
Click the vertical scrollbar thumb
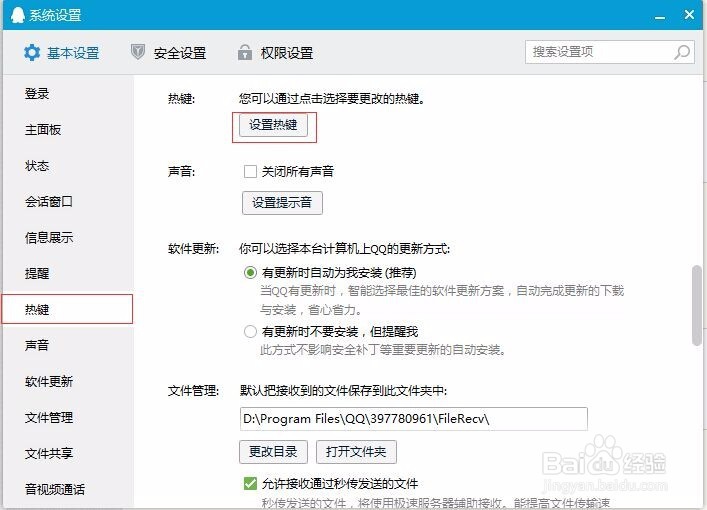(697, 306)
